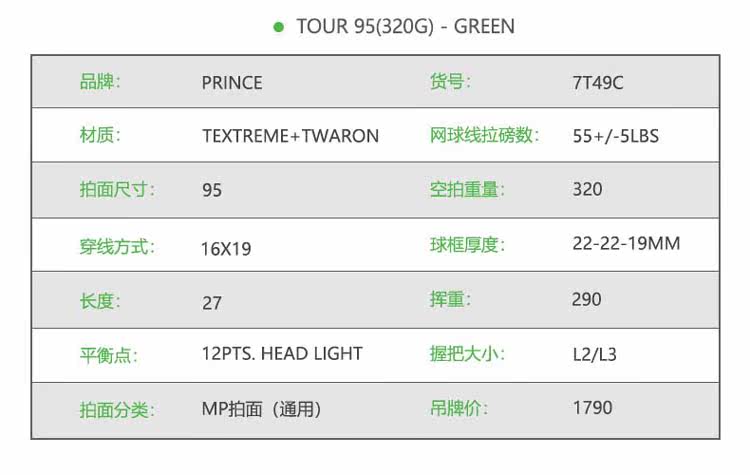Click the 空拍重量 label
The width and height of the screenshot is (750, 475).
point(467,189)
